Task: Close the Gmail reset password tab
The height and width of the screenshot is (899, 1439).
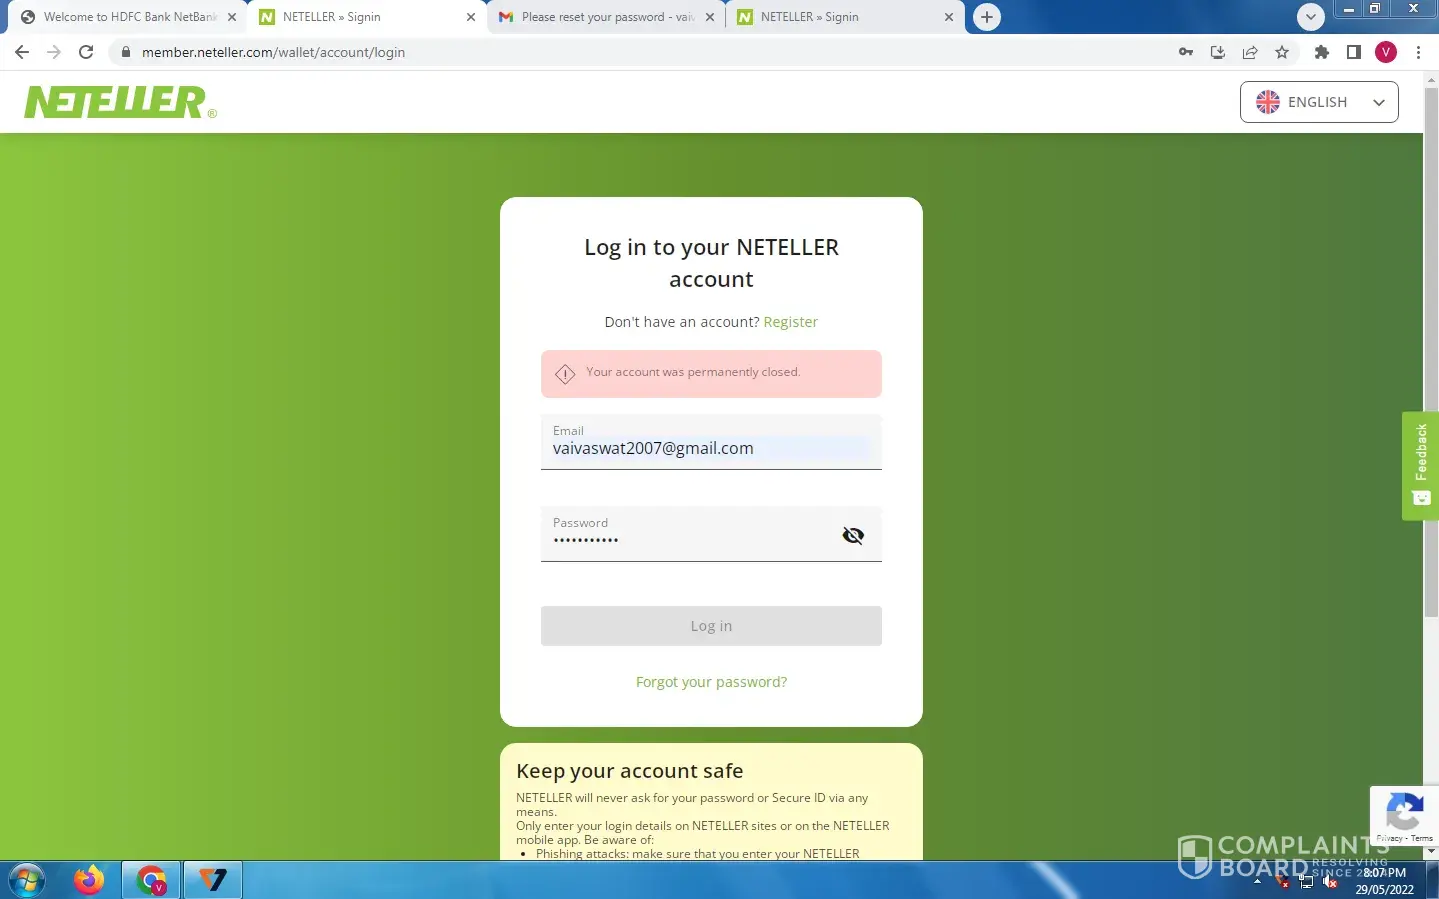Action: pos(710,17)
